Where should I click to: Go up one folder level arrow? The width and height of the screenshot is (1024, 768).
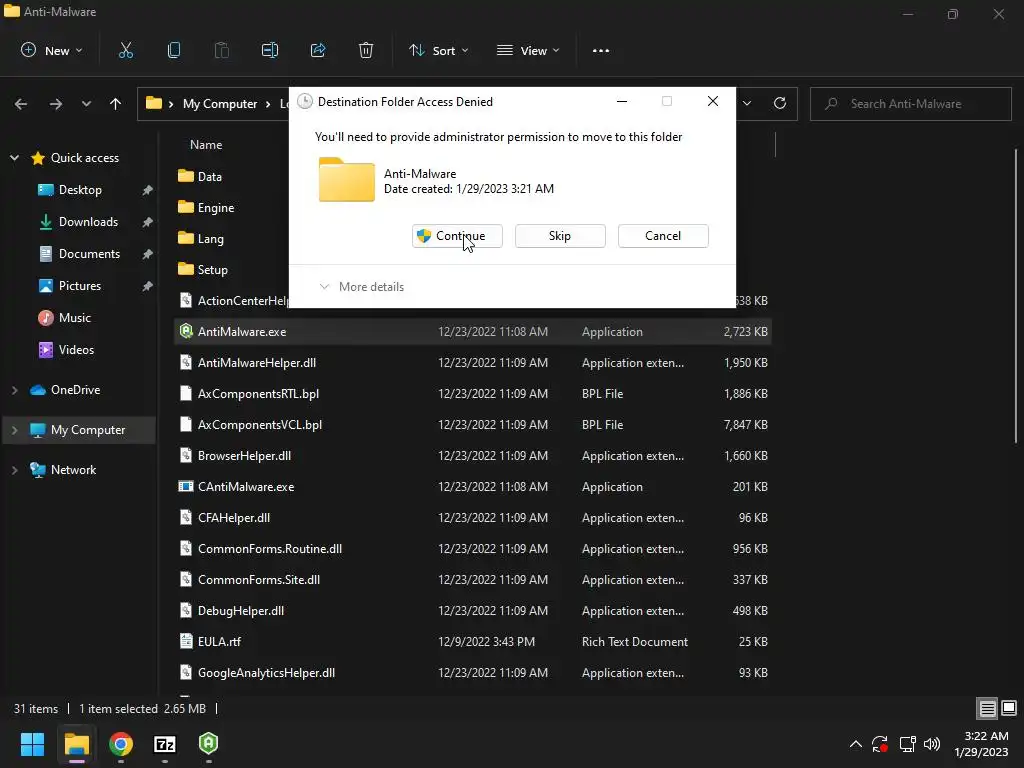116,104
